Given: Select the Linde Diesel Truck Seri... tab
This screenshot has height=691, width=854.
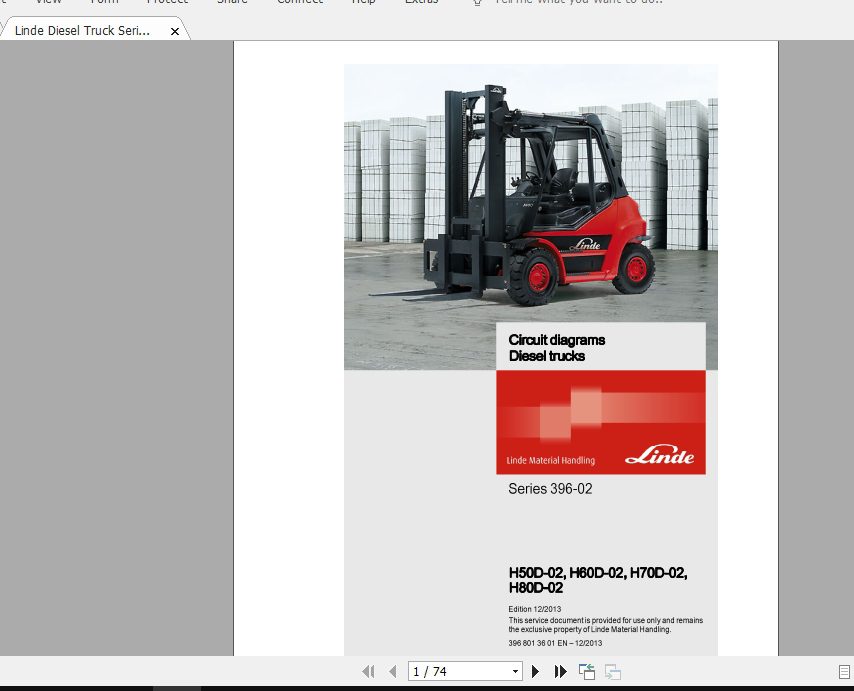Looking at the screenshot, I should coord(82,30).
